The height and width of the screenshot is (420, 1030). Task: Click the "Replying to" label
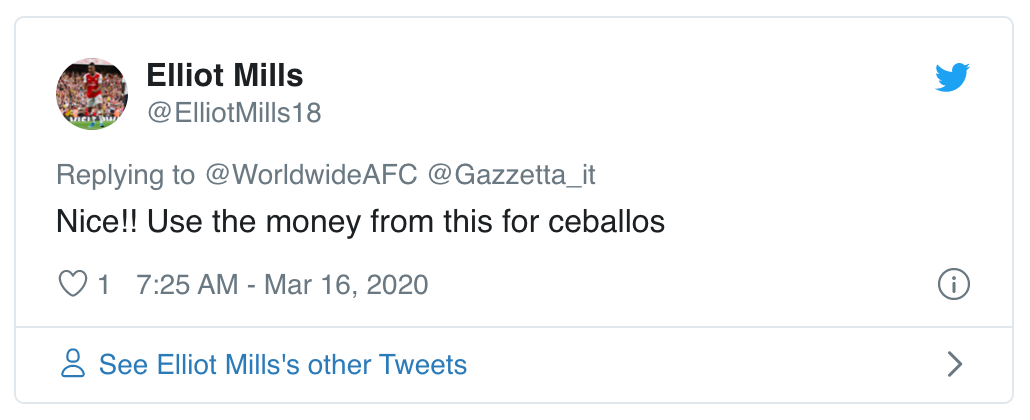(126, 174)
